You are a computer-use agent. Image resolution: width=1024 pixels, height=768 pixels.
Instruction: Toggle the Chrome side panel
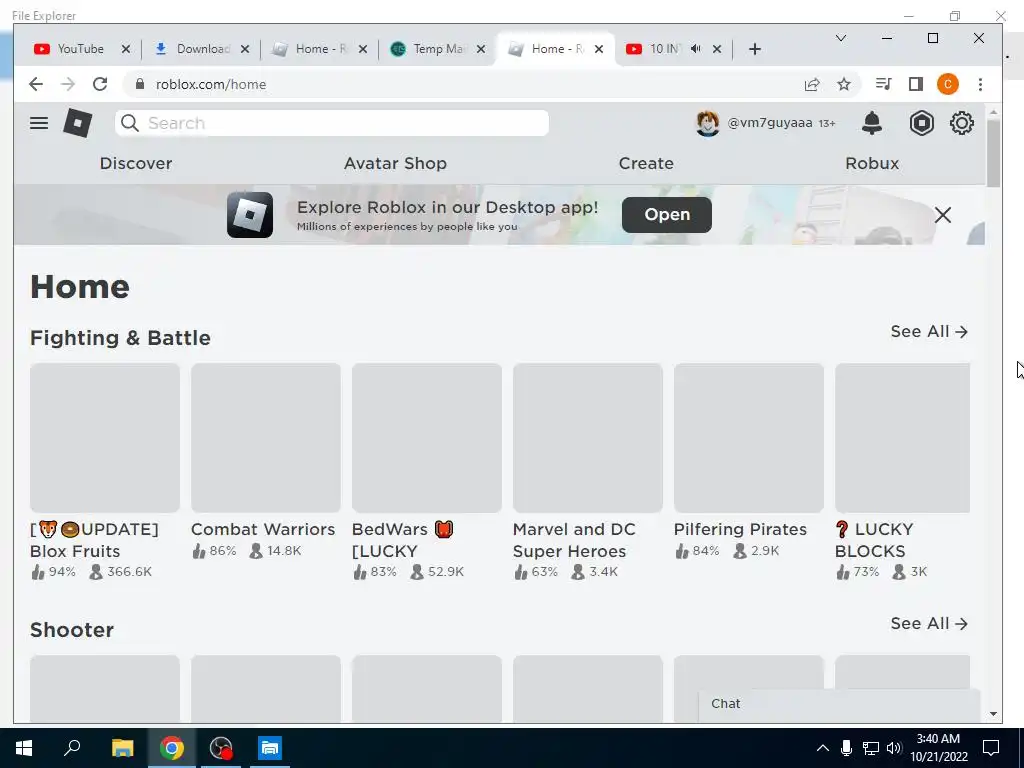pyautogui.click(x=916, y=84)
